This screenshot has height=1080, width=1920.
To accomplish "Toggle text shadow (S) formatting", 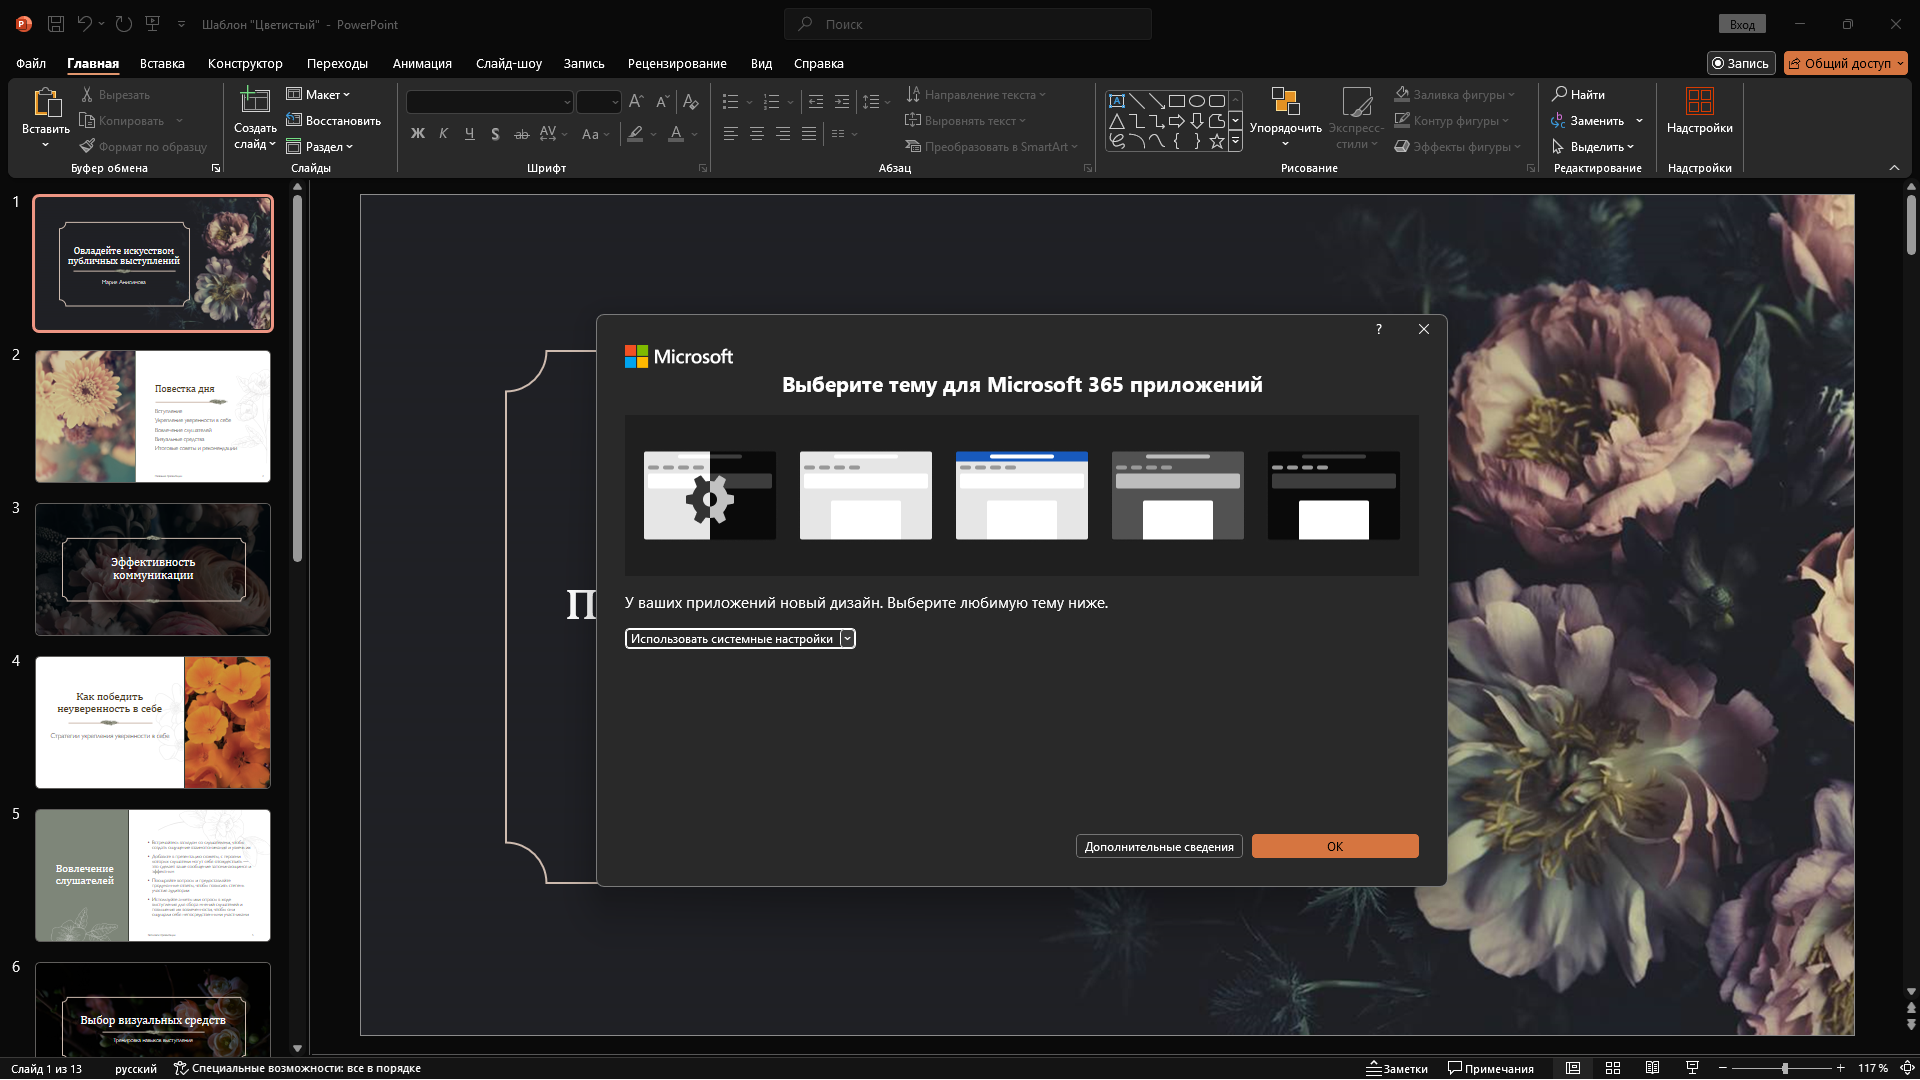I will point(495,134).
